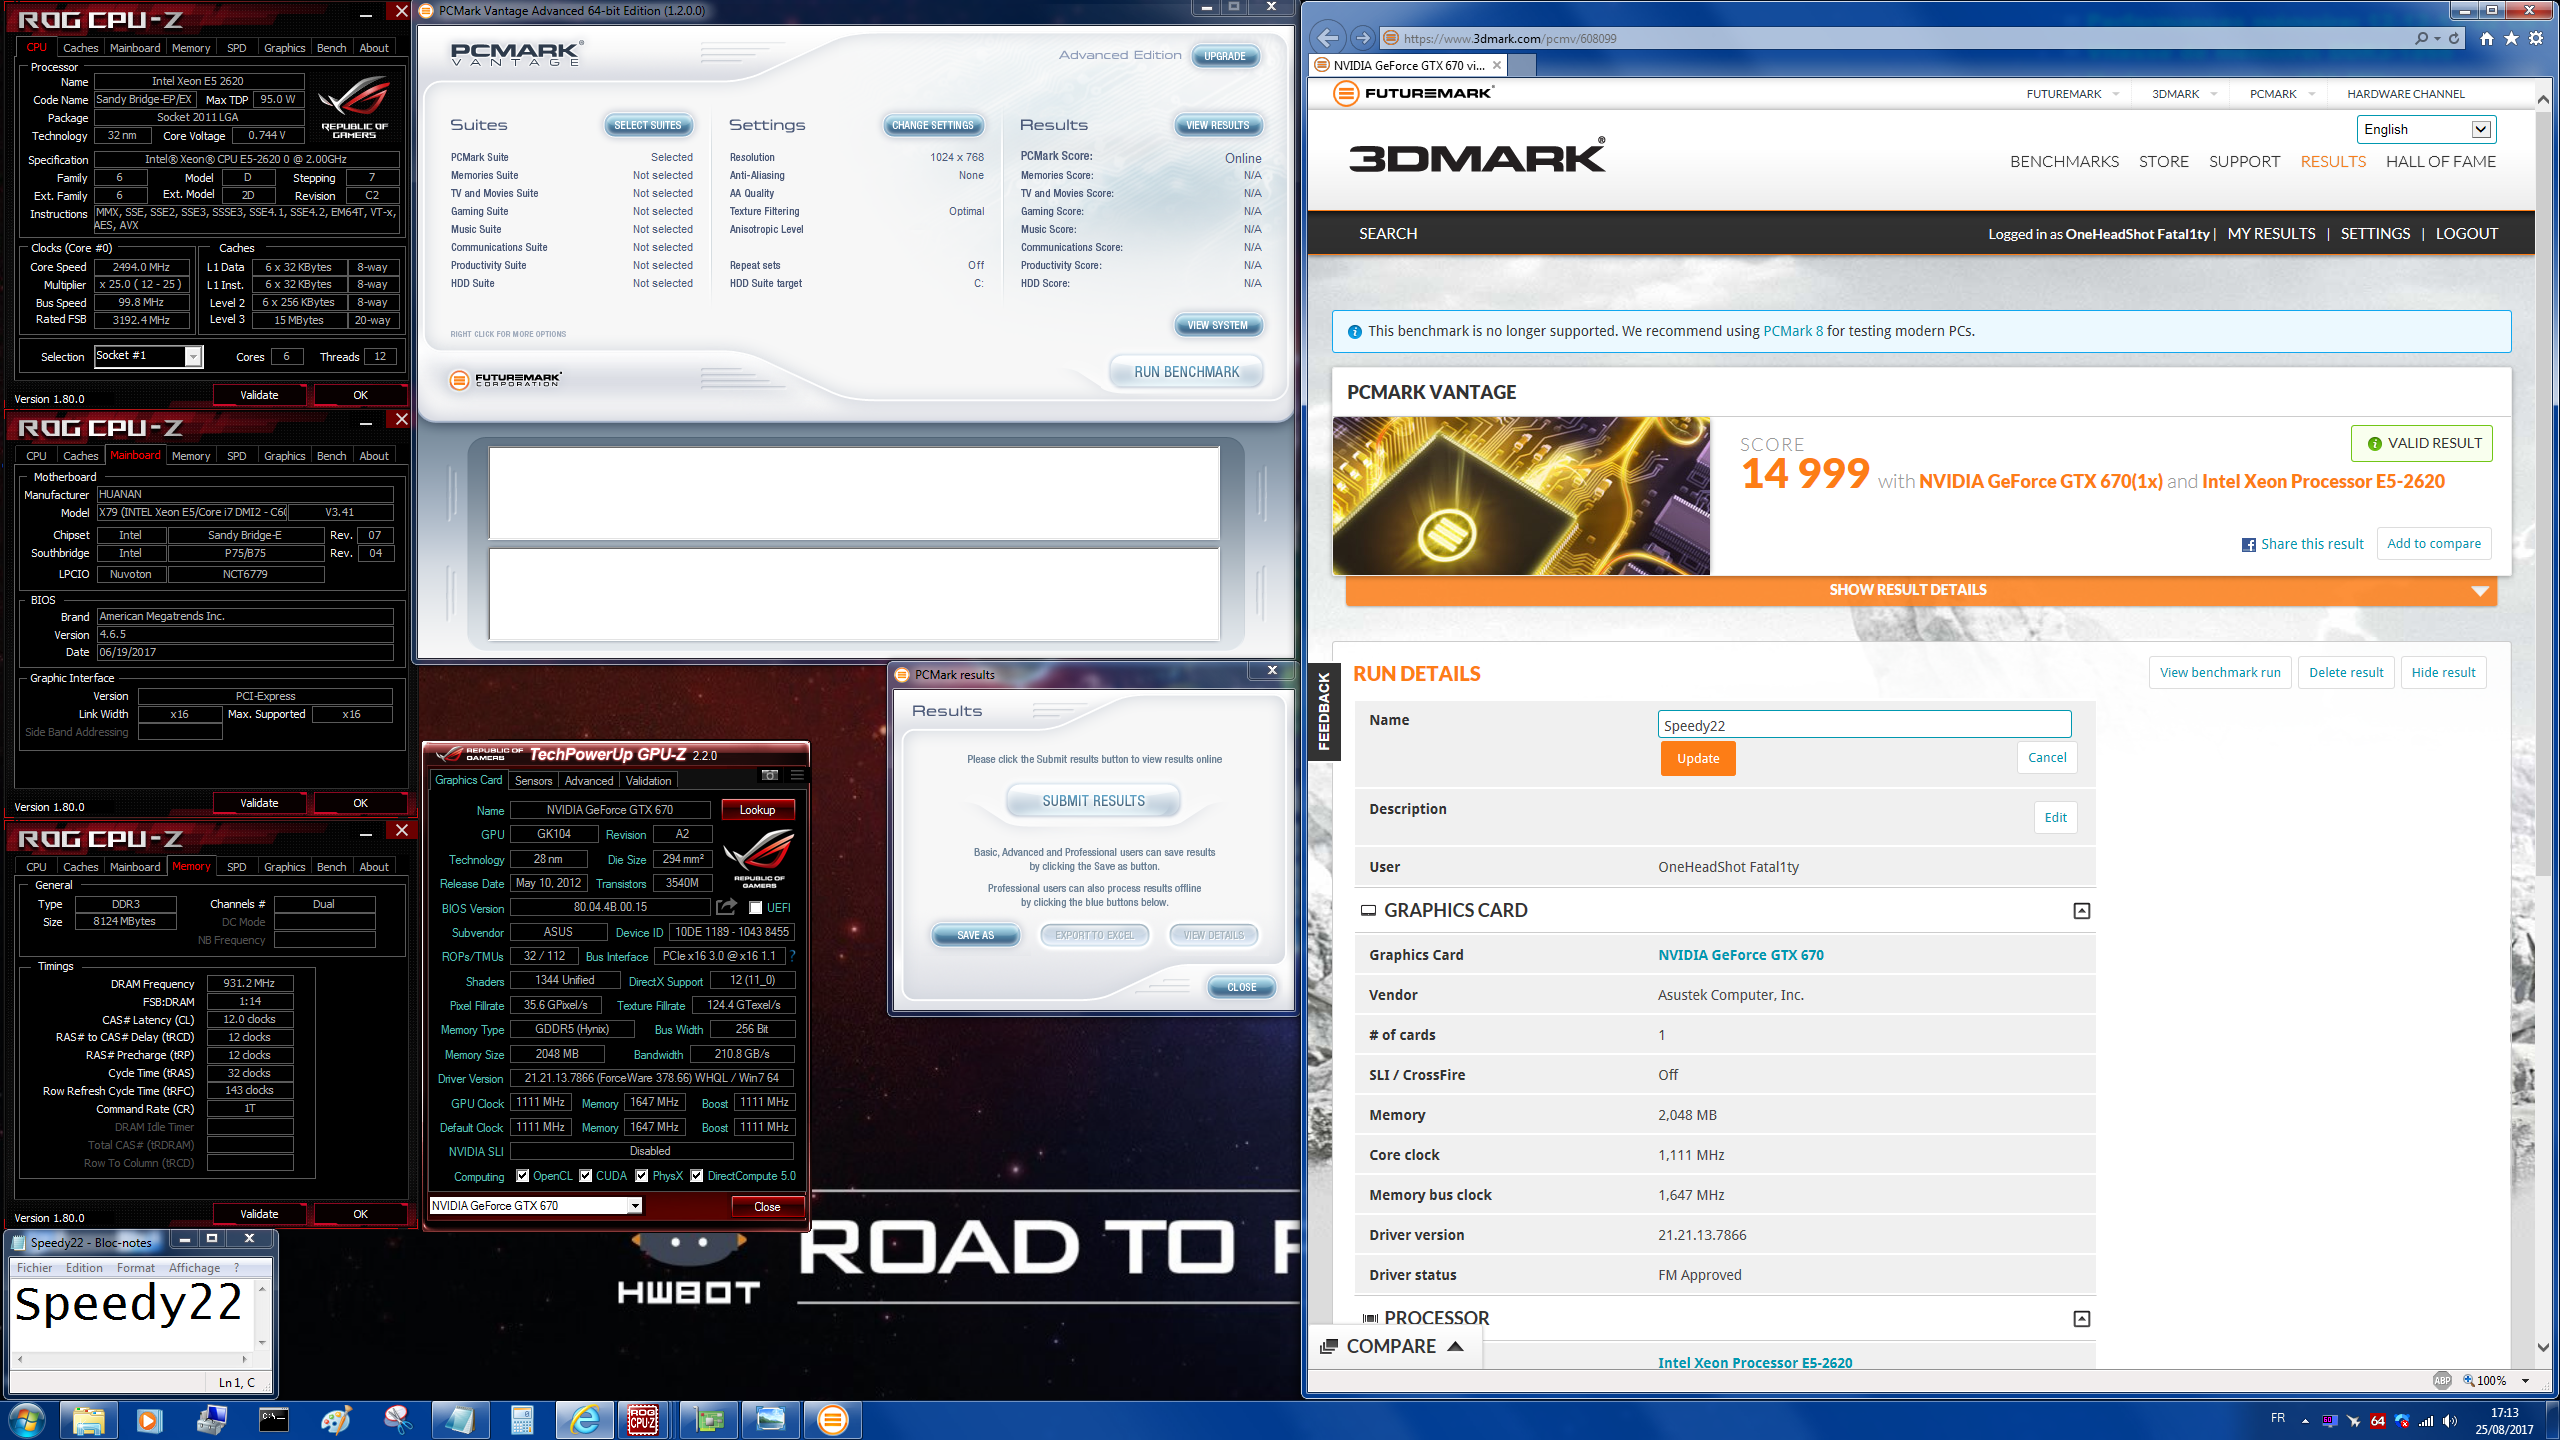Open the HALL OF FAME nav item
The height and width of the screenshot is (1440, 2560).
pyautogui.click(x=2440, y=161)
